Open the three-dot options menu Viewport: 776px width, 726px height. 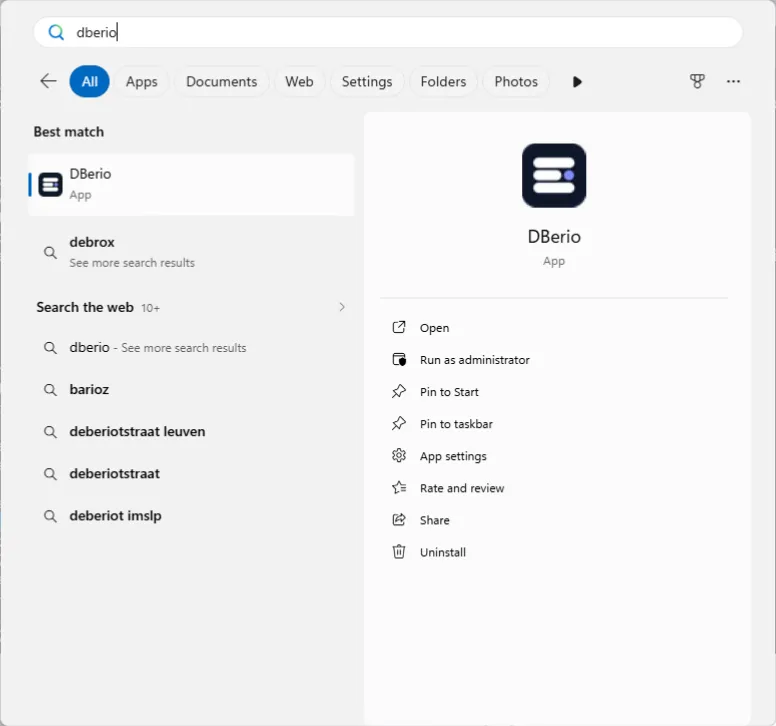coord(733,81)
